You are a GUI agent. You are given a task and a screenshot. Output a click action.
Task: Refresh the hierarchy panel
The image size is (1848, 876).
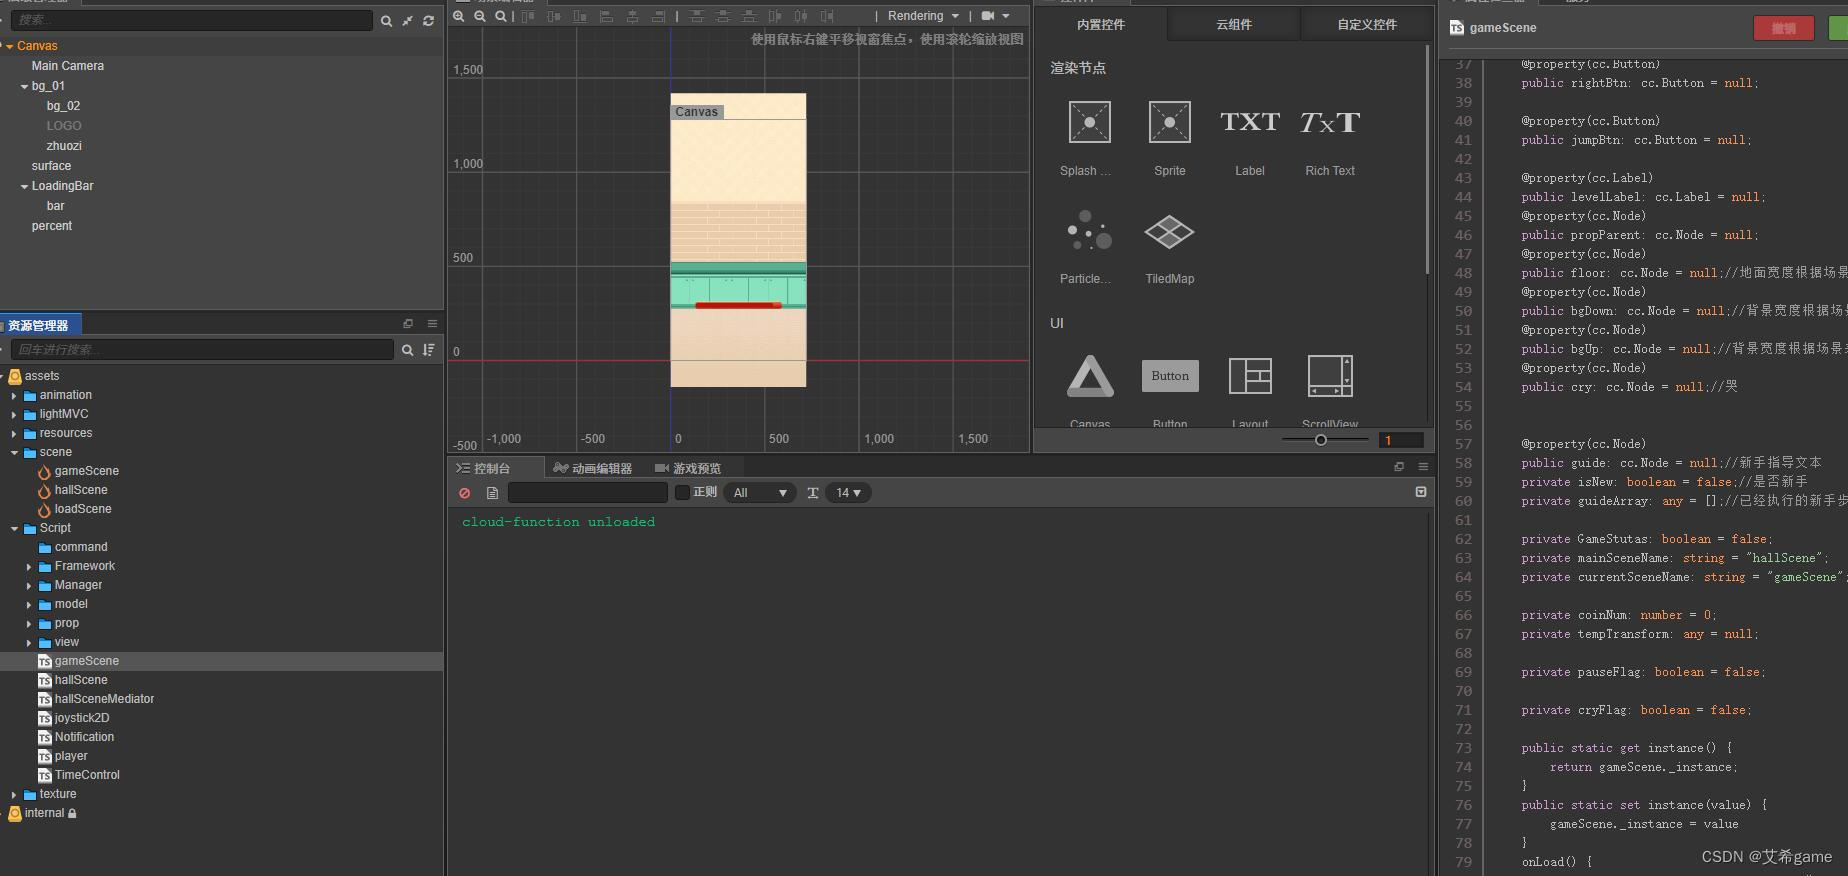[x=429, y=21]
